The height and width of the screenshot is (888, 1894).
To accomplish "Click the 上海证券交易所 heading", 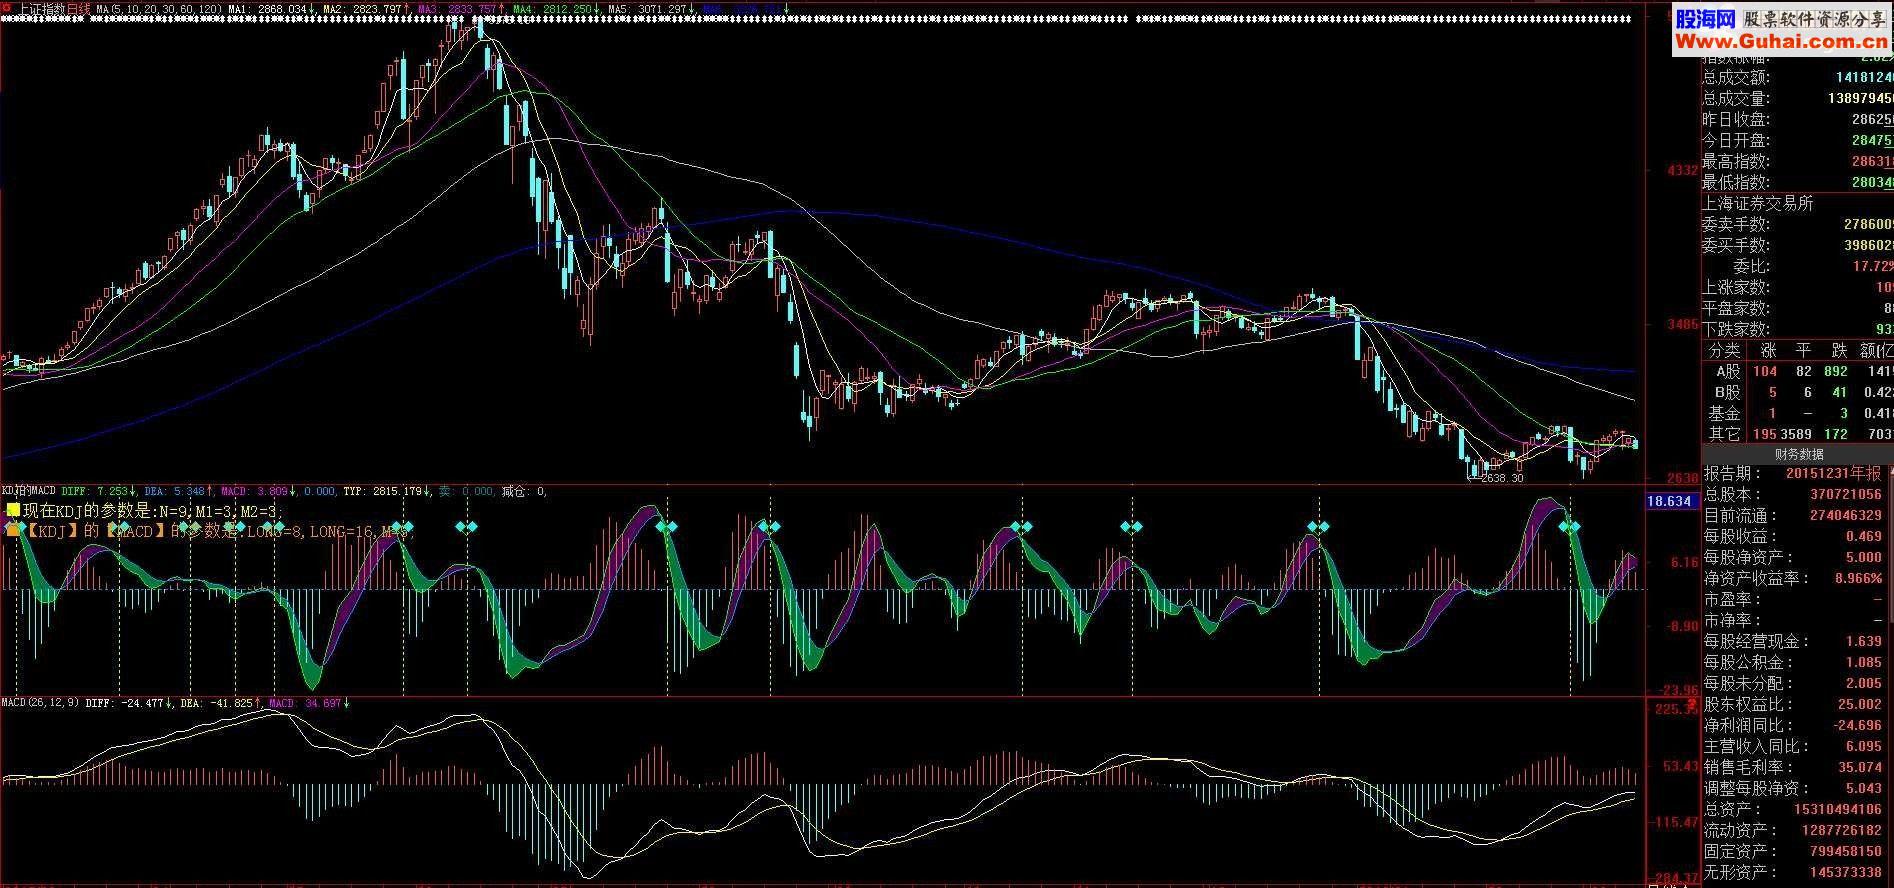I will pos(1758,203).
